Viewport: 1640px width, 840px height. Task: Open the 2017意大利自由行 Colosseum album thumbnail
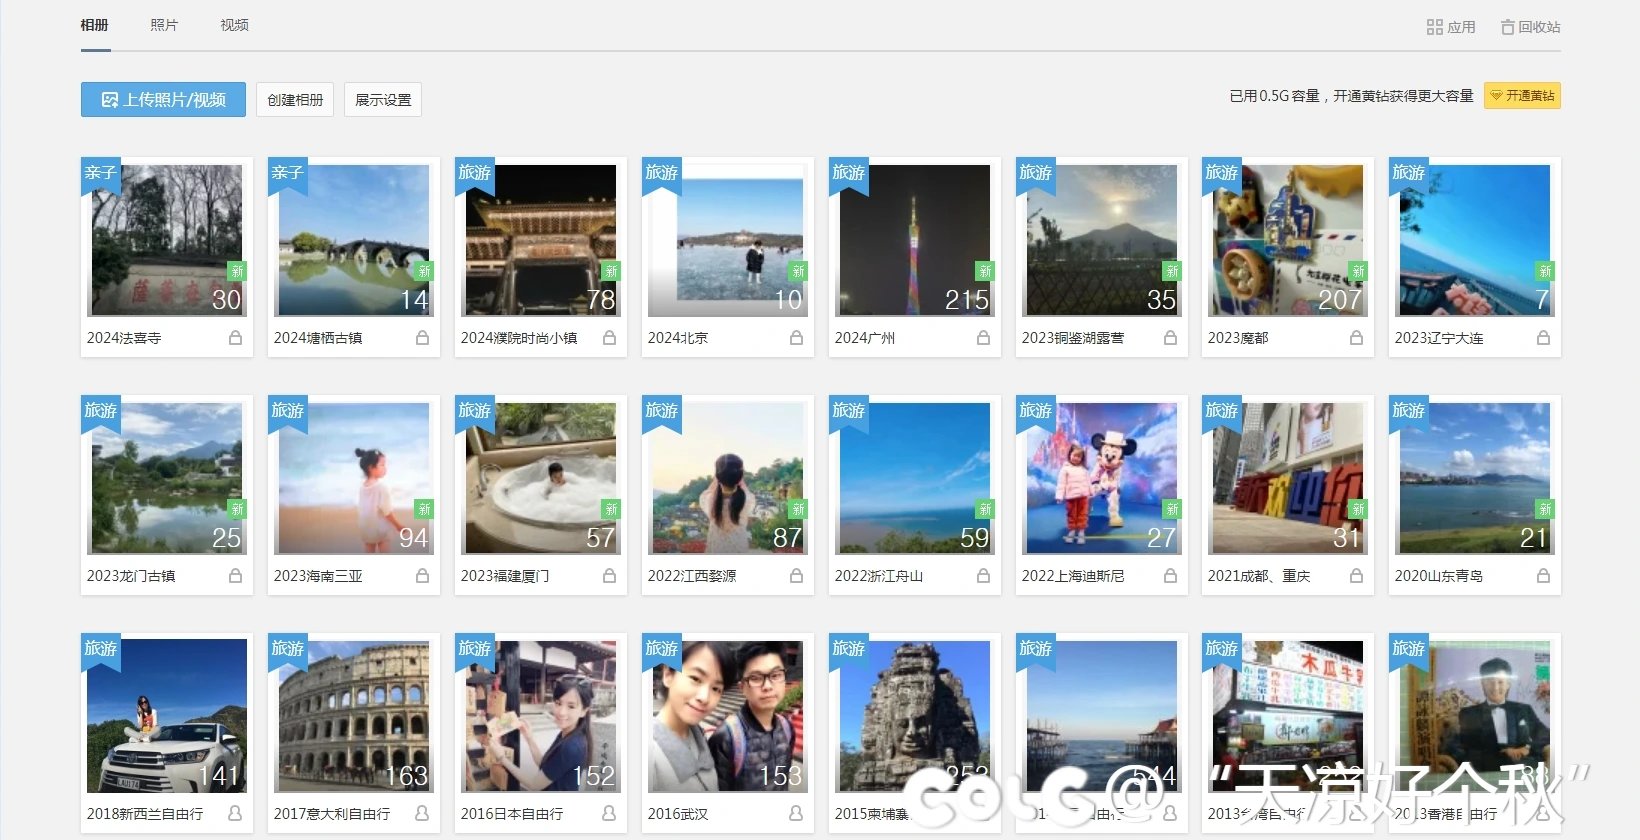353,716
